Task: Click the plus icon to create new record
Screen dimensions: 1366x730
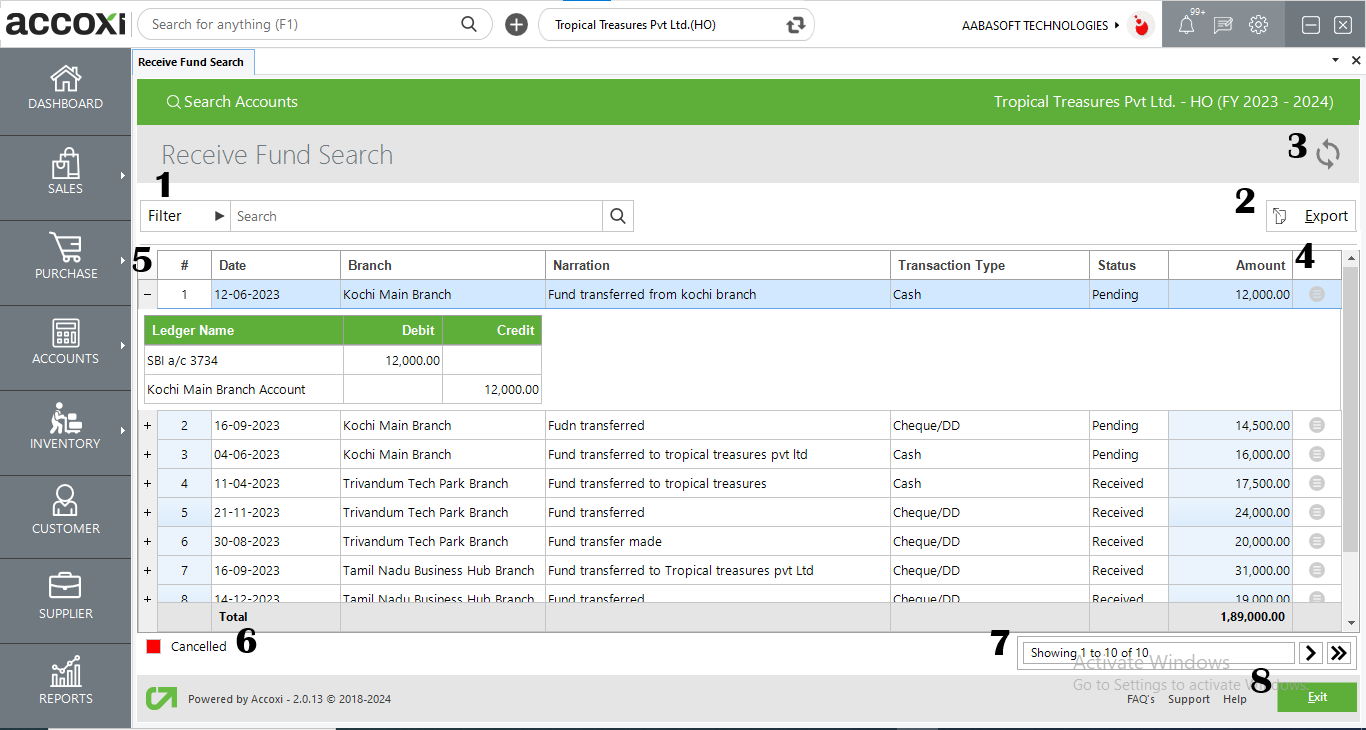Action: [x=516, y=24]
